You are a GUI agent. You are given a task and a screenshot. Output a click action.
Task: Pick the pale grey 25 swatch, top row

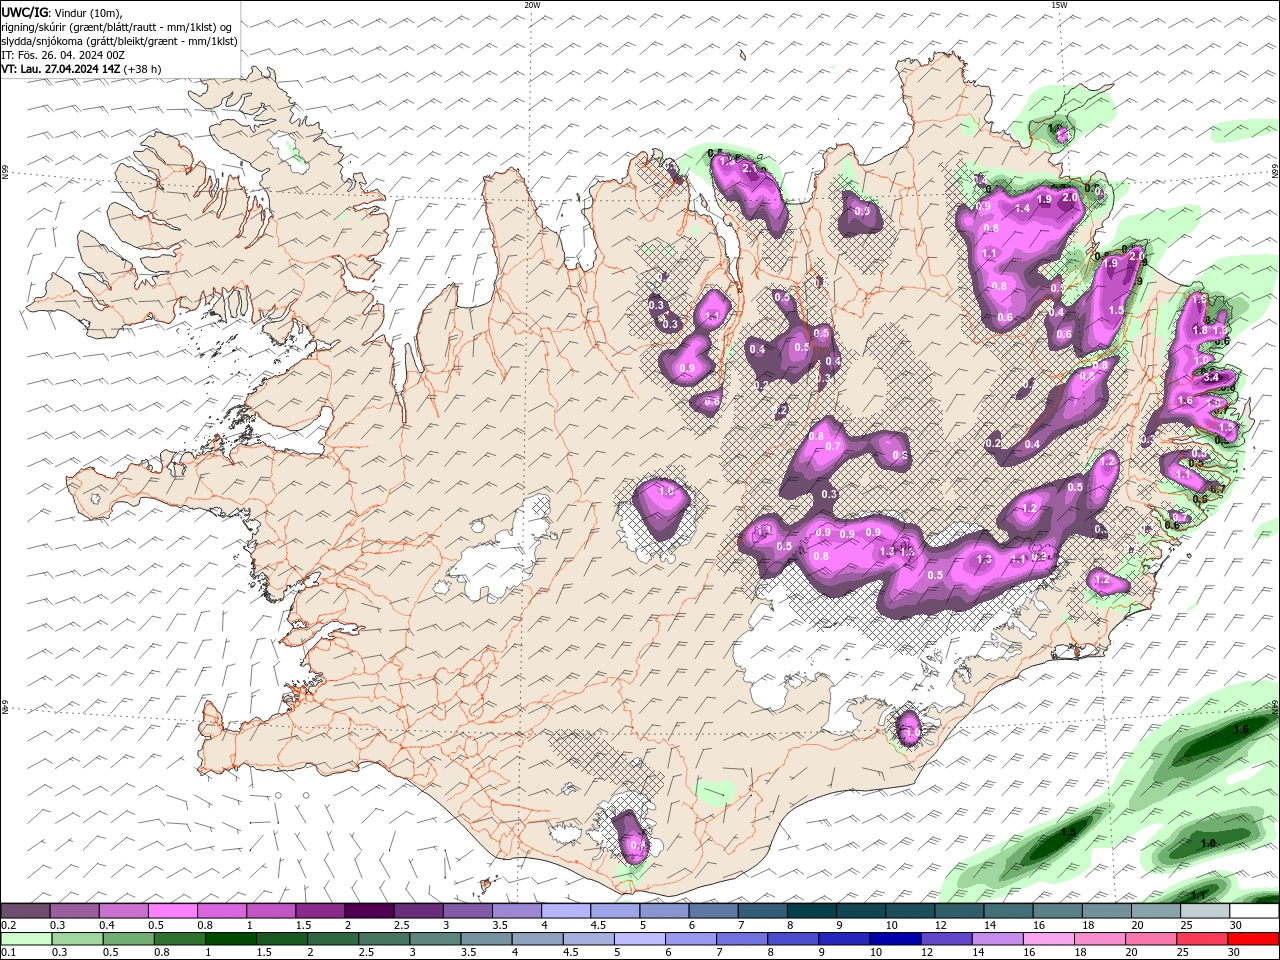[x=1206, y=911]
